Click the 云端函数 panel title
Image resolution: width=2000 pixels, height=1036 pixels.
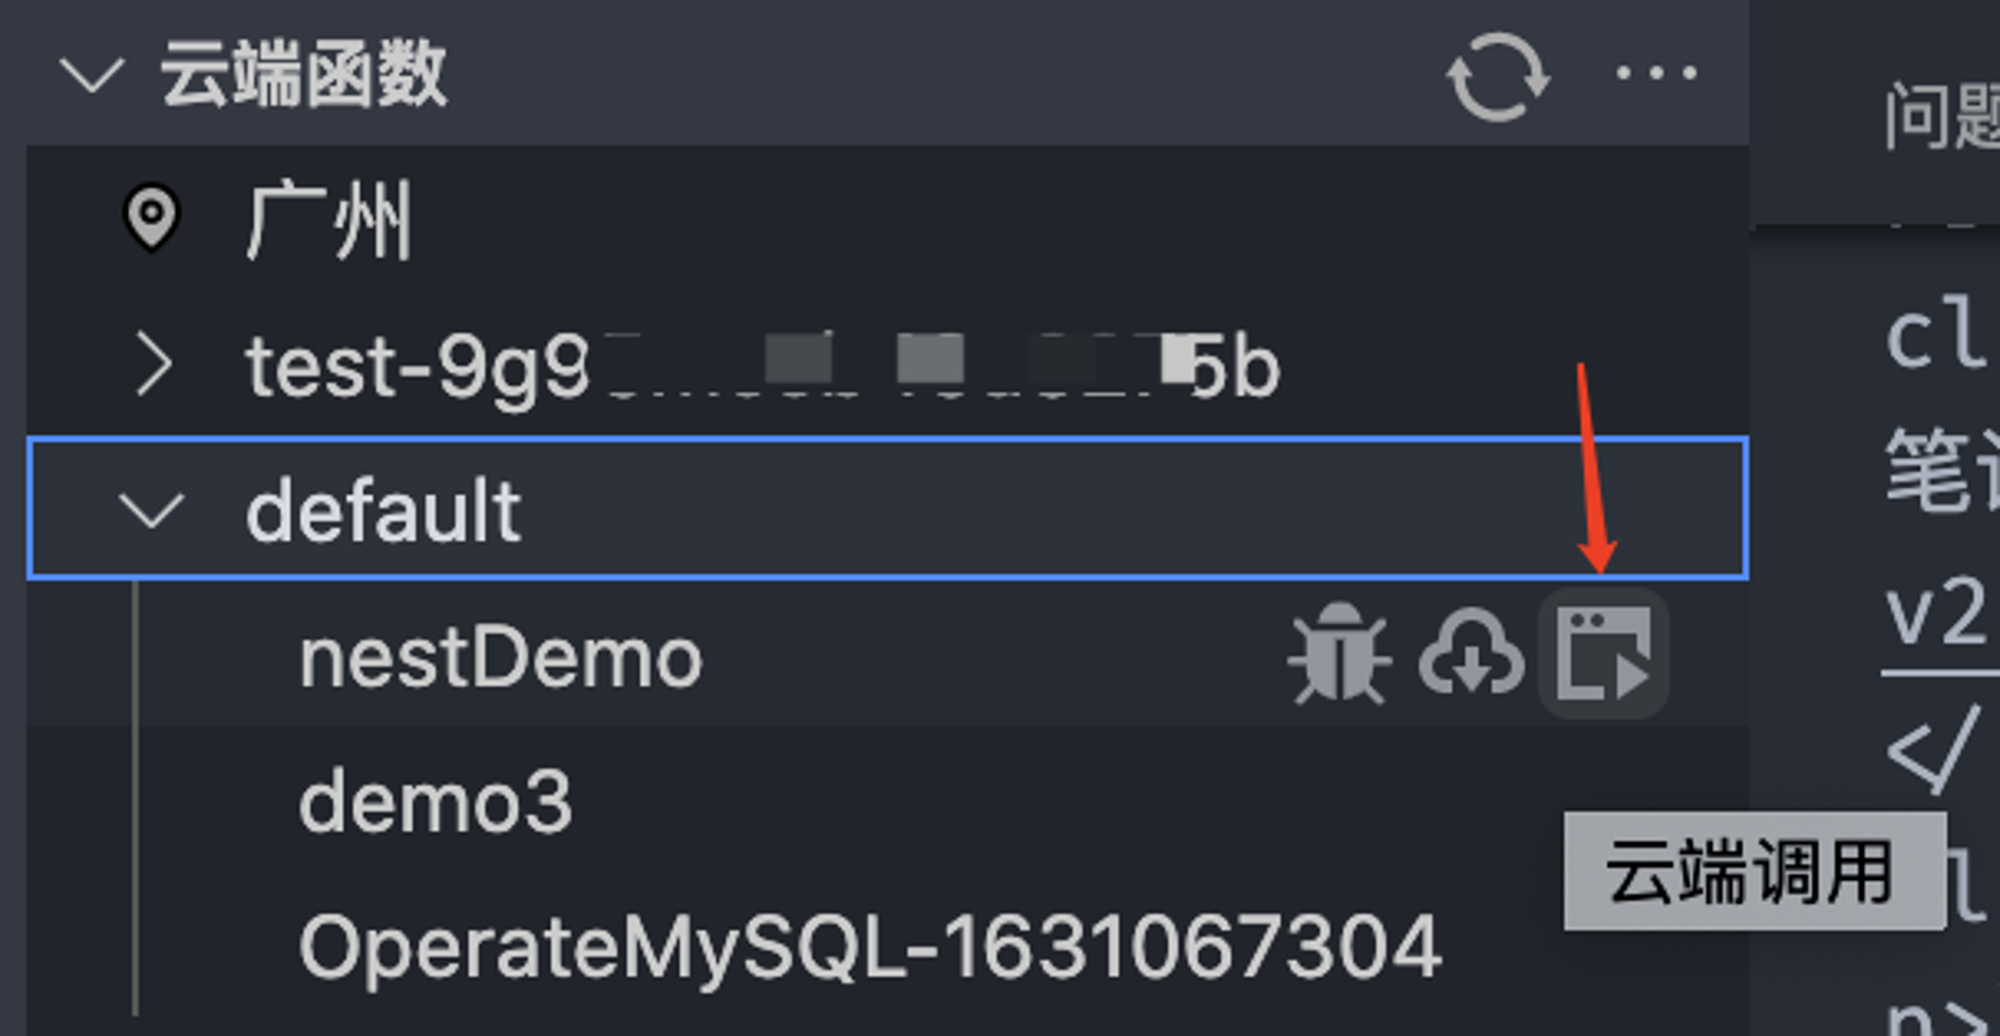point(303,74)
